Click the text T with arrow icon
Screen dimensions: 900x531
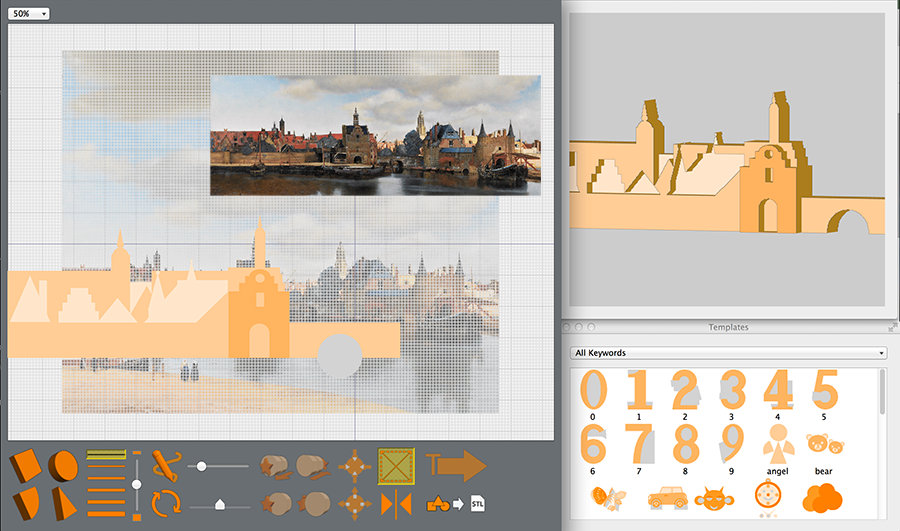click(456, 466)
